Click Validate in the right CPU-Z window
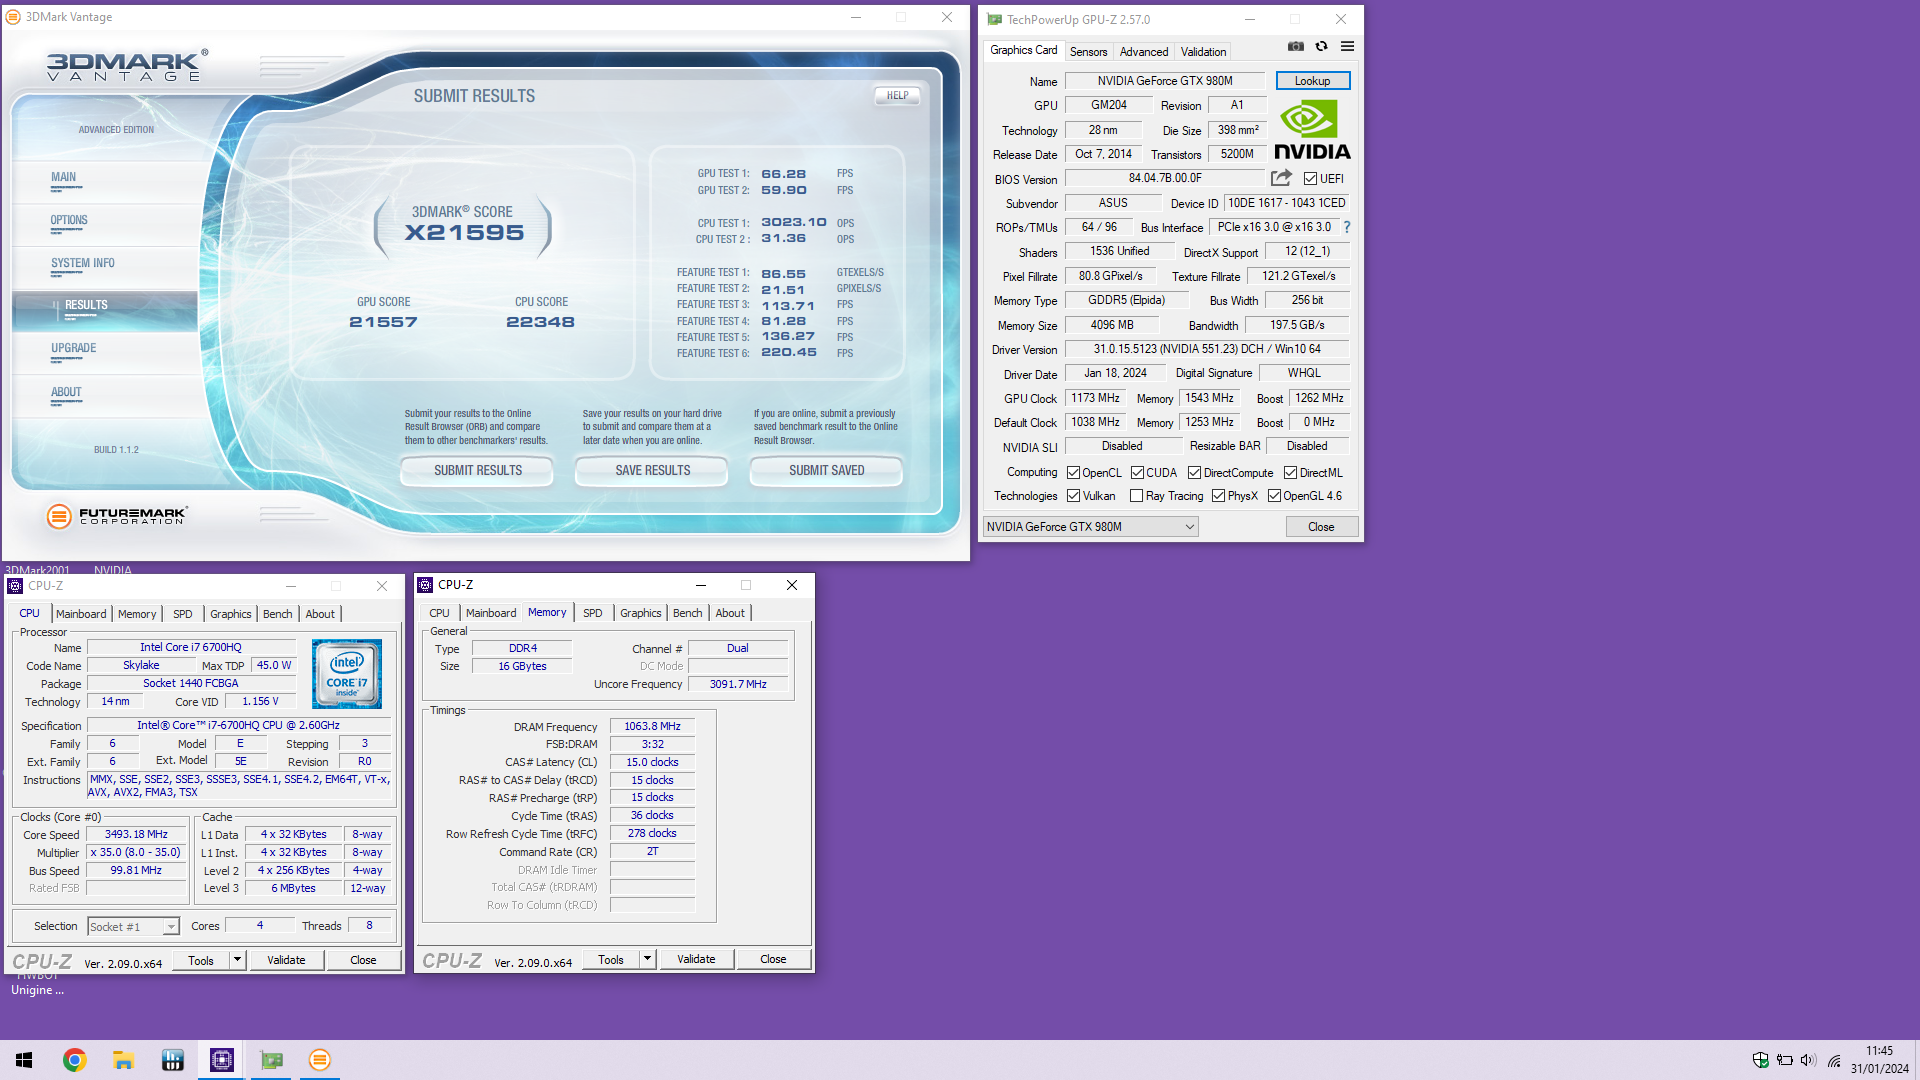The height and width of the screenshot is (1080, 1920). [696, 959]
